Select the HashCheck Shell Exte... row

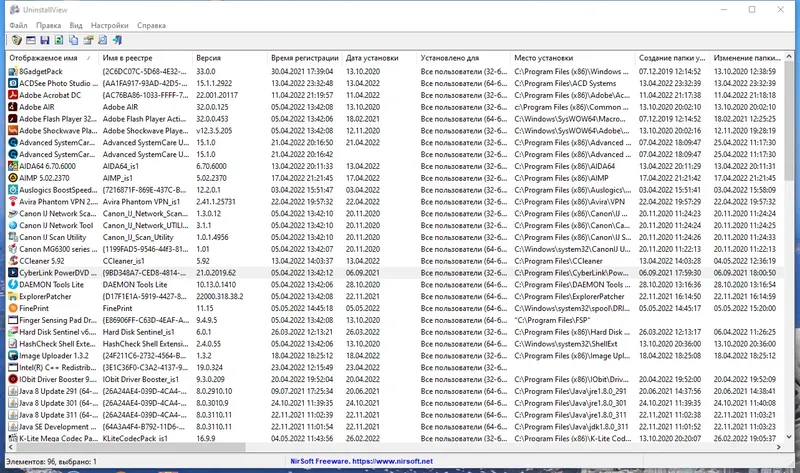click(x=395, y=344)
